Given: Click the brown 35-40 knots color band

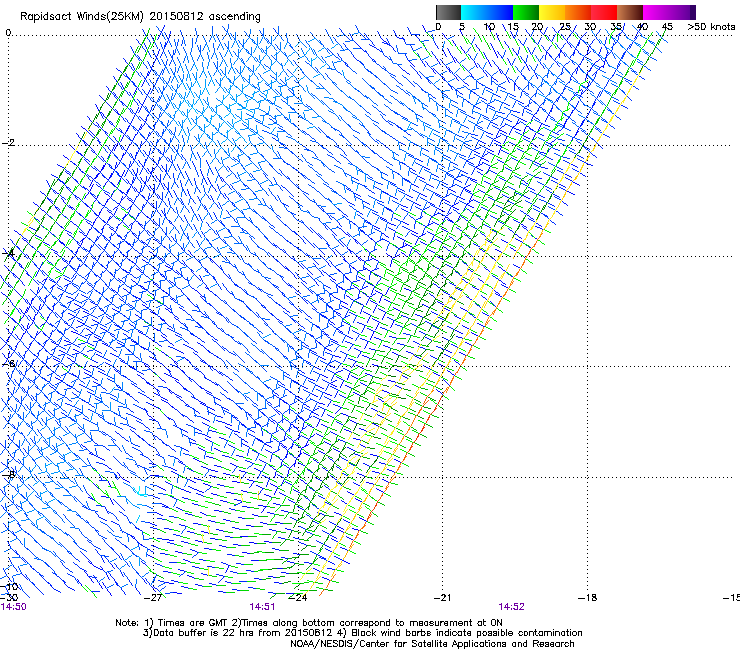Looking at the screenshot, I should coord(630,12).
